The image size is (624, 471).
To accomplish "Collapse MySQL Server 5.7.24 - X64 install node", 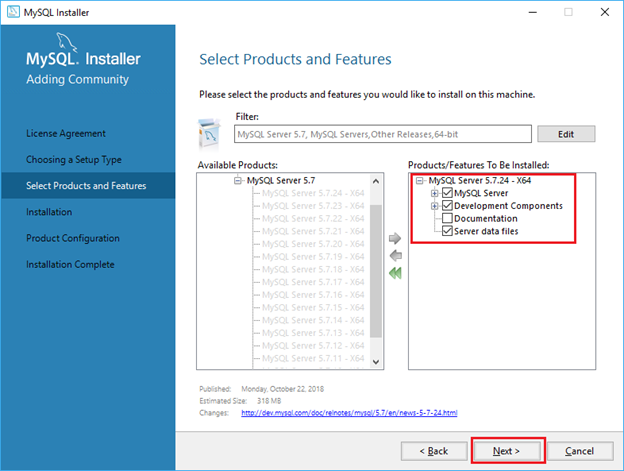I will [419, 181].
